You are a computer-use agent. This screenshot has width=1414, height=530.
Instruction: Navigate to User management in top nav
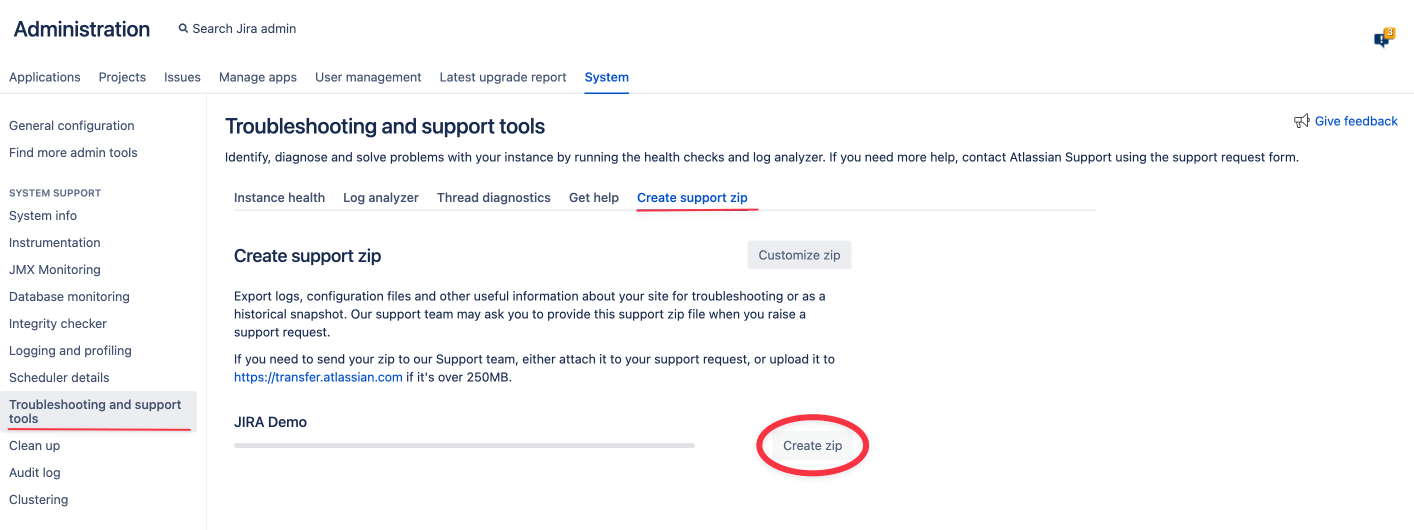[x=368, y=77]
